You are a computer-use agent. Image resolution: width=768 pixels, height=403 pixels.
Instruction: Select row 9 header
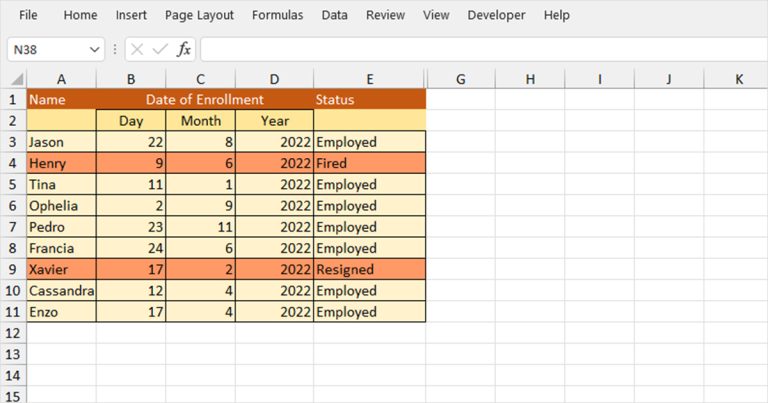13,269
